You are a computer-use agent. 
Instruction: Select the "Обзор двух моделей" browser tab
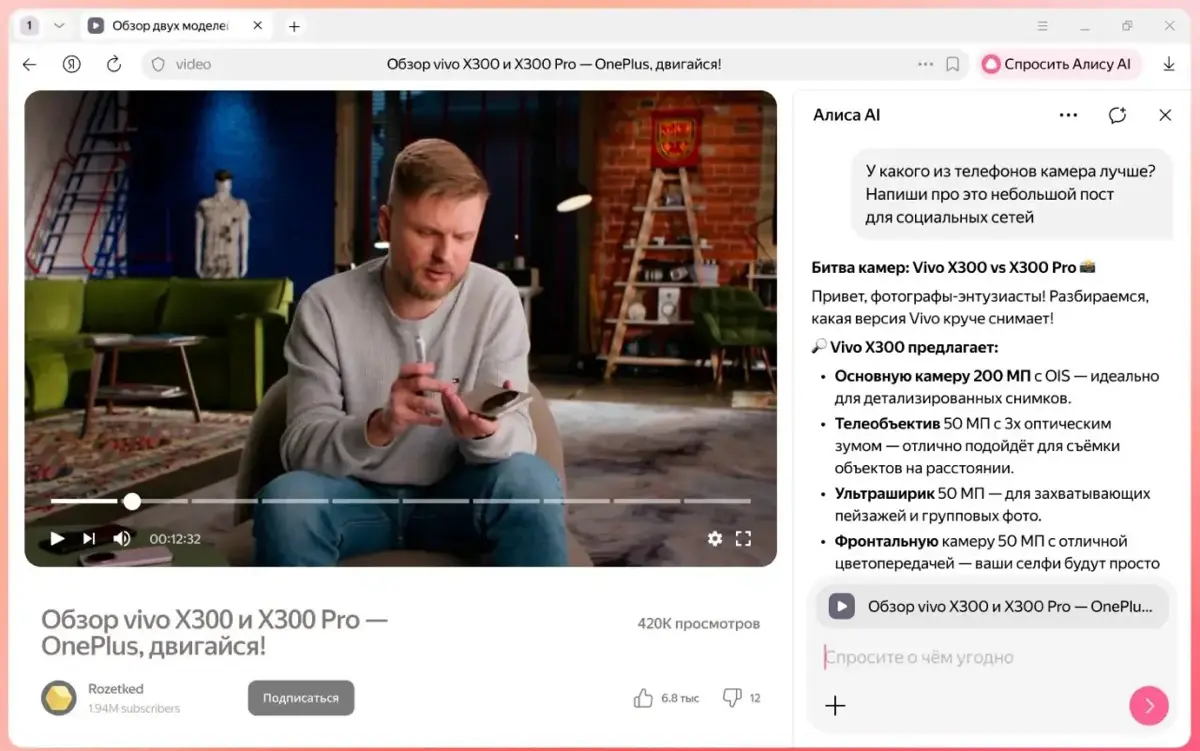click(x=174, y=26)
